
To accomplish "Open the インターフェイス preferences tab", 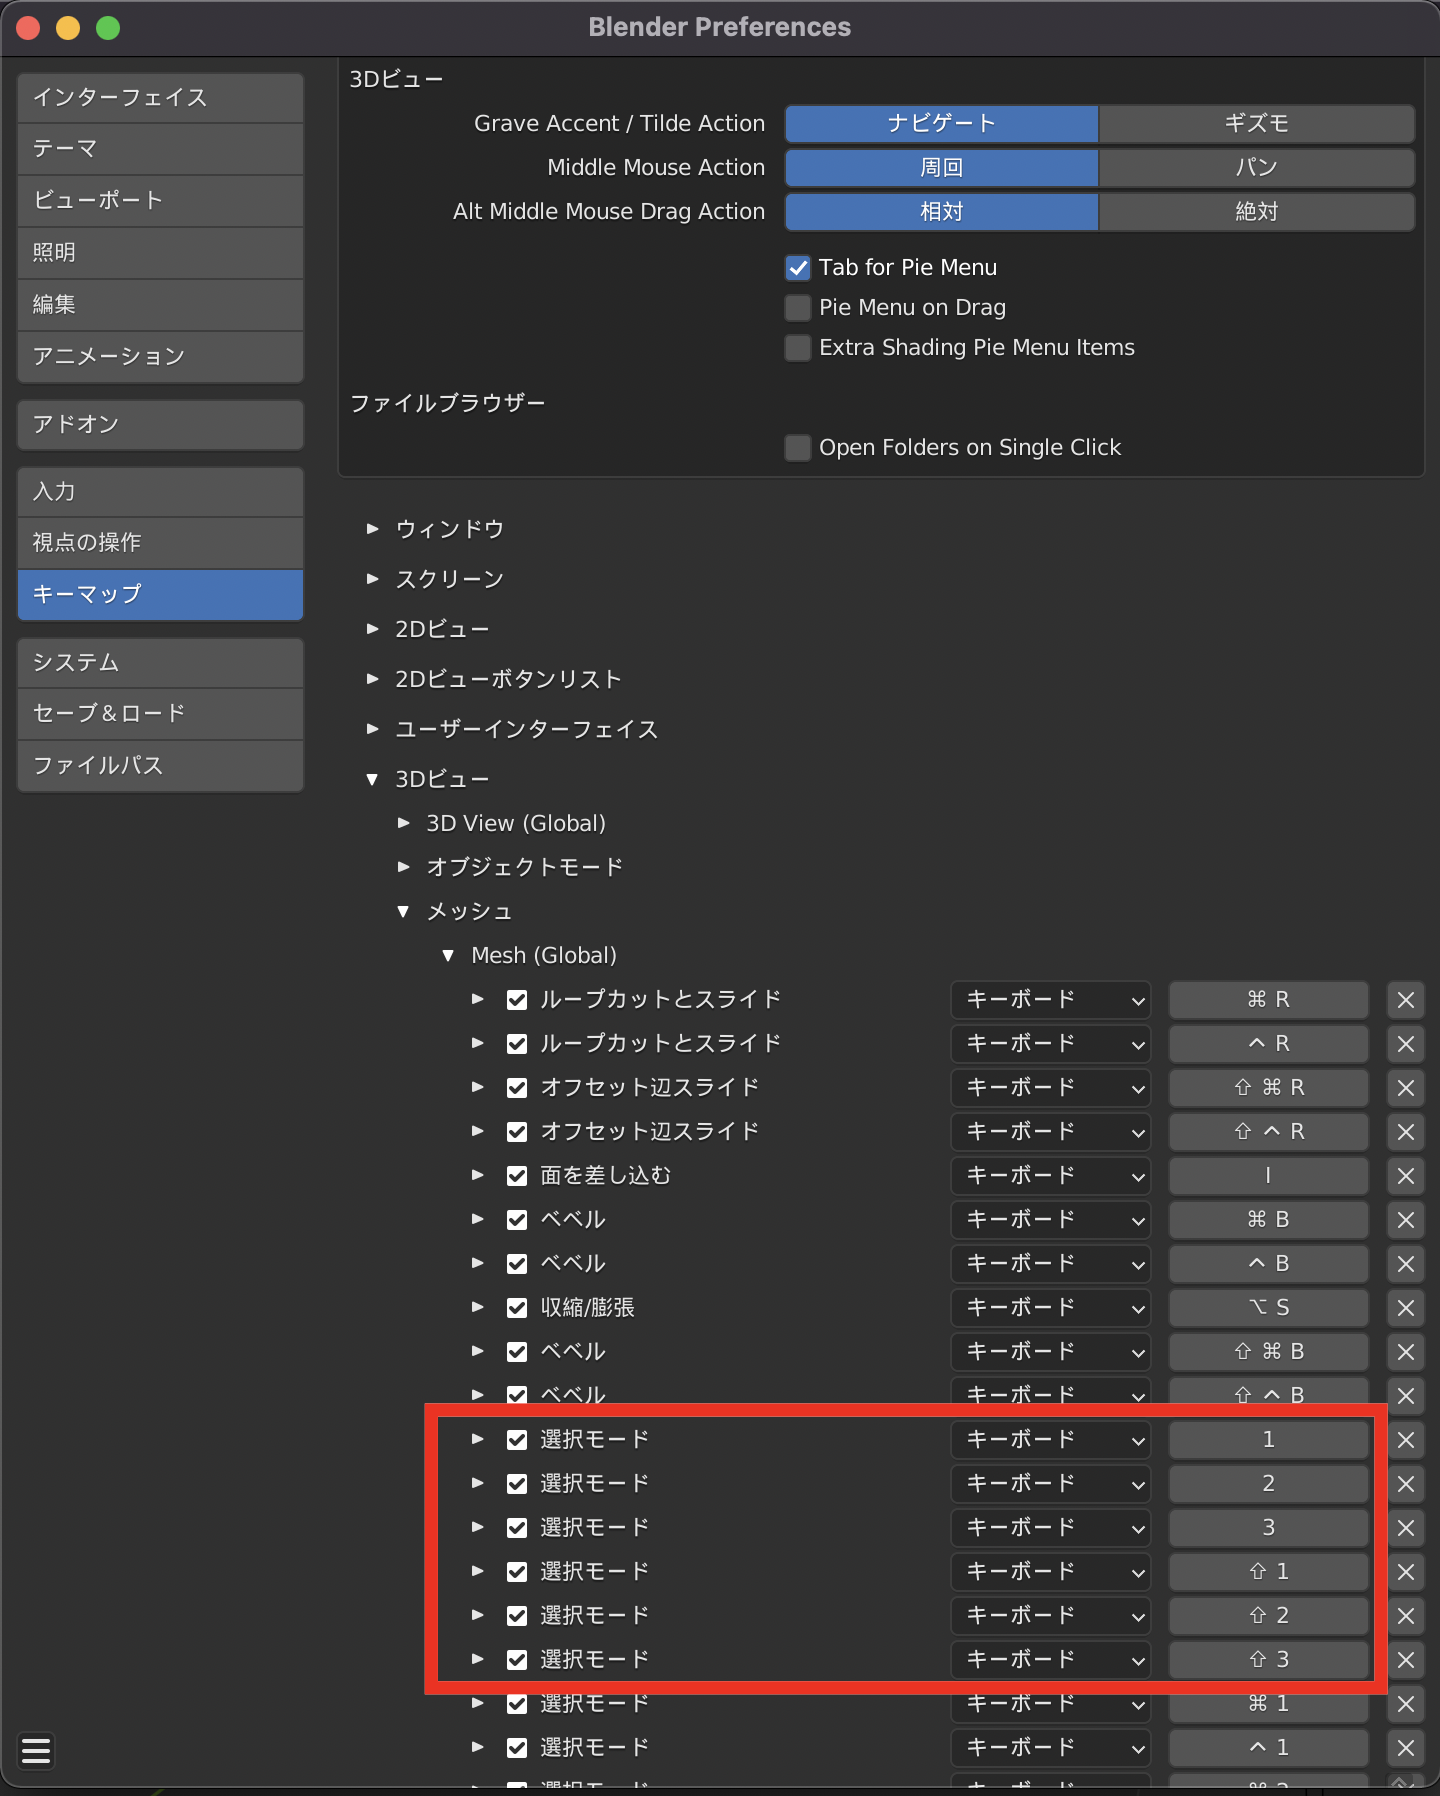I will coord(160,98).
